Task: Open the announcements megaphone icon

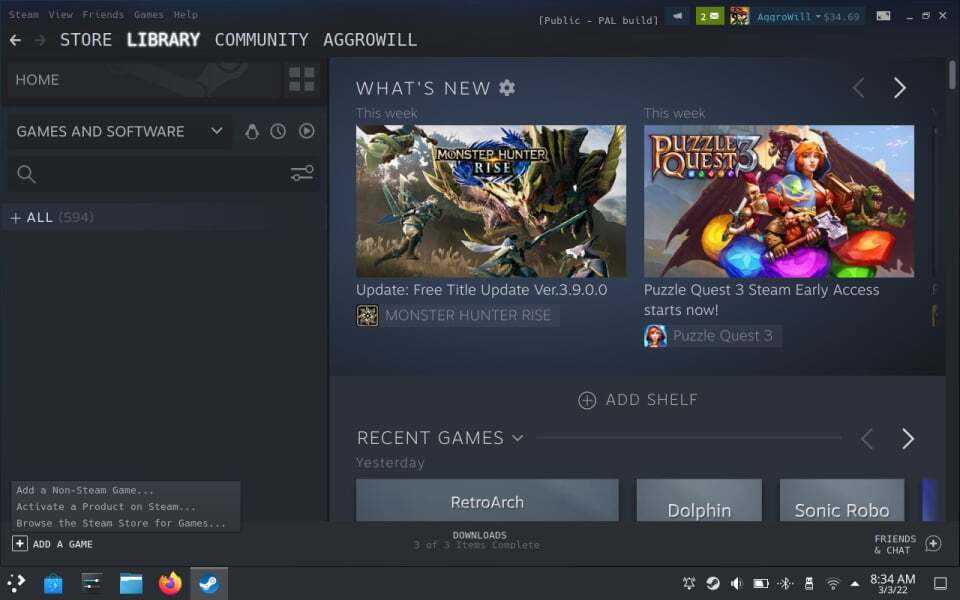Action: pos(677,17)
